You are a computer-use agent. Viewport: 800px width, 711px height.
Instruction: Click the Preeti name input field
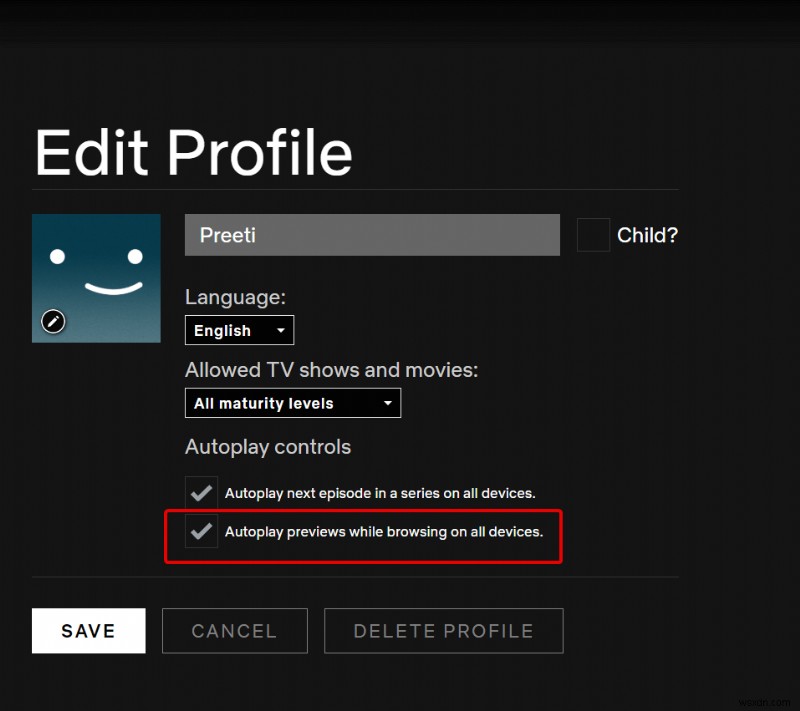pyautogui.click(x=371, y=235)
